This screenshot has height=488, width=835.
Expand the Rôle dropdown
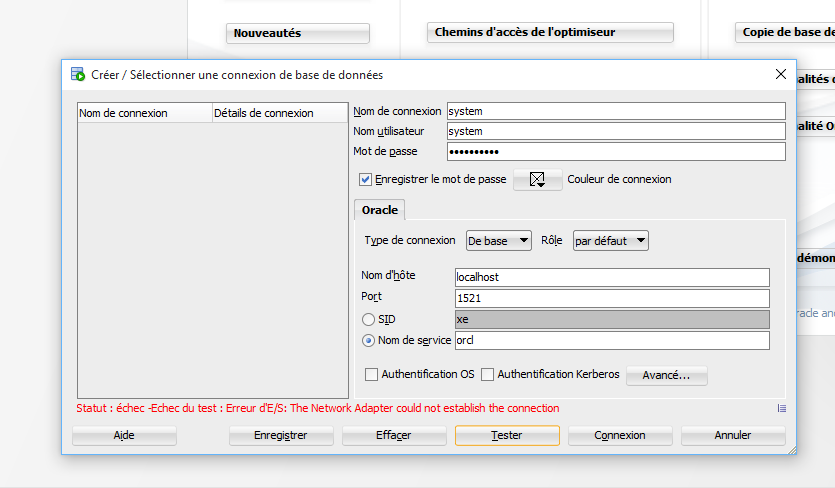[x=611, y=241]
